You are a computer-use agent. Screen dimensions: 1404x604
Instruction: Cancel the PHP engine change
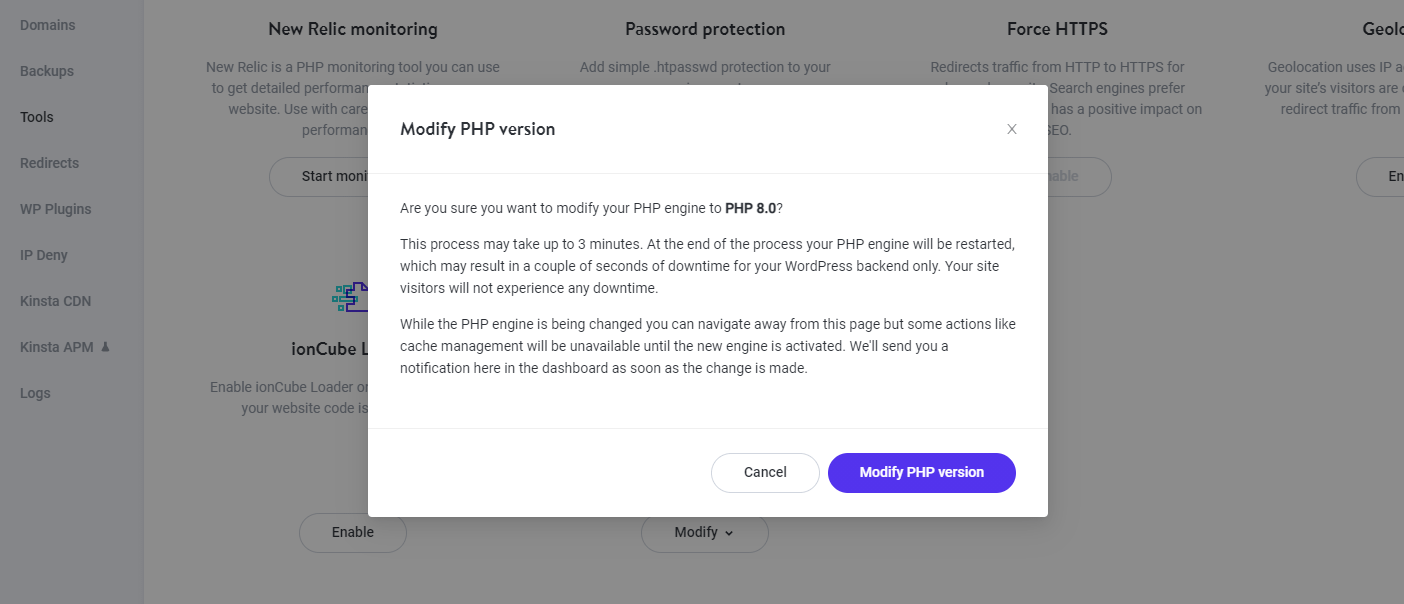[764, 472]
